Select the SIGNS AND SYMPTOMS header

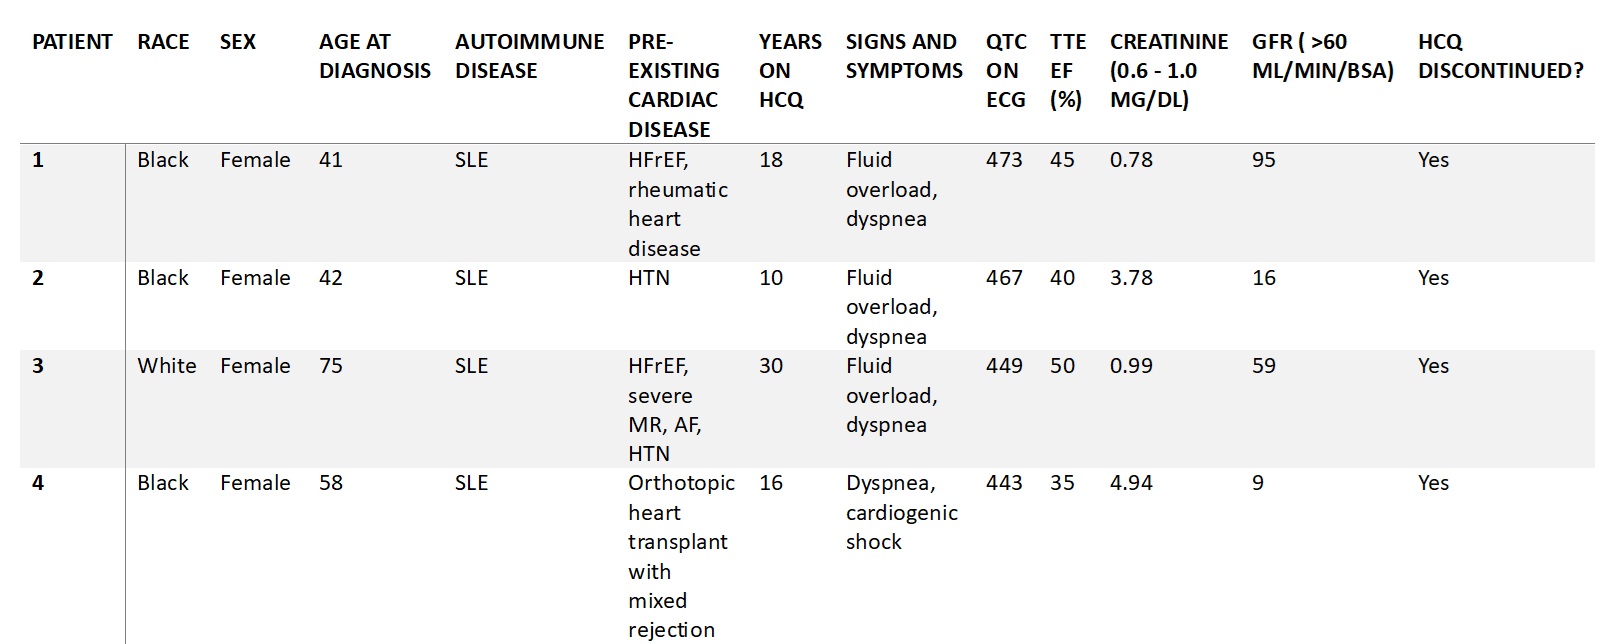click(903, 56)
